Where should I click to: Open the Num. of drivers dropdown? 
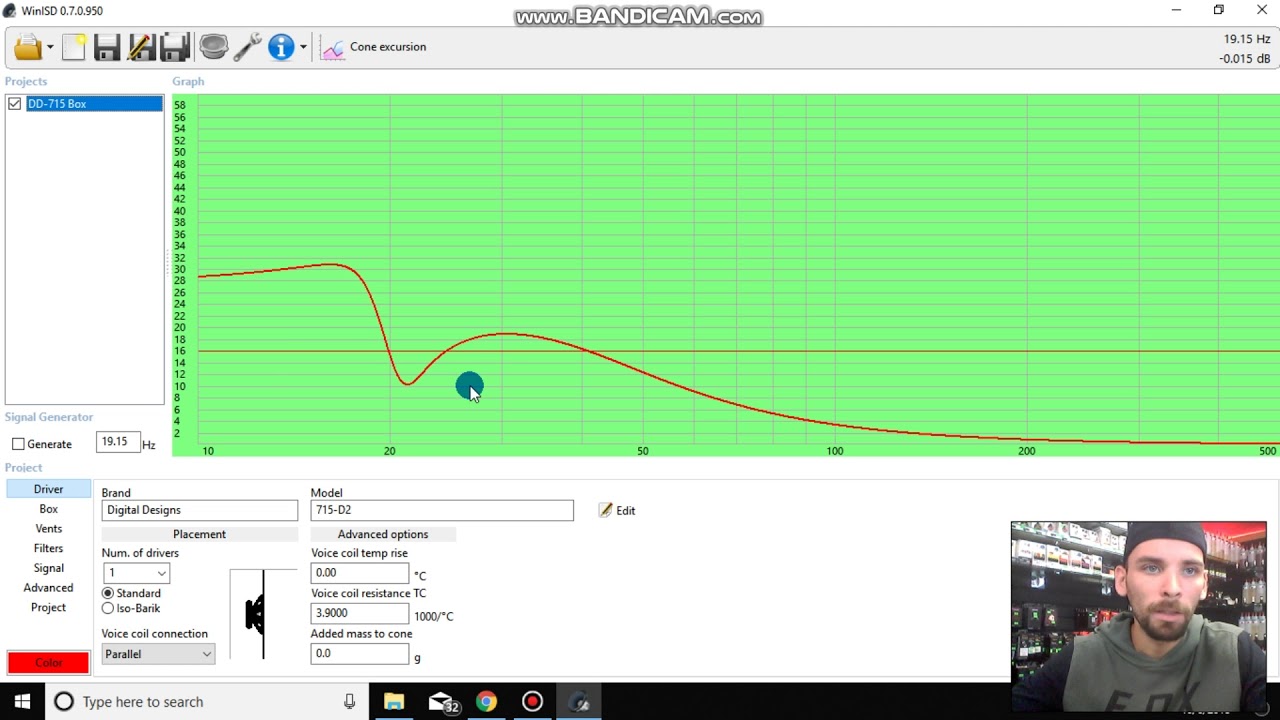[136, 573]
